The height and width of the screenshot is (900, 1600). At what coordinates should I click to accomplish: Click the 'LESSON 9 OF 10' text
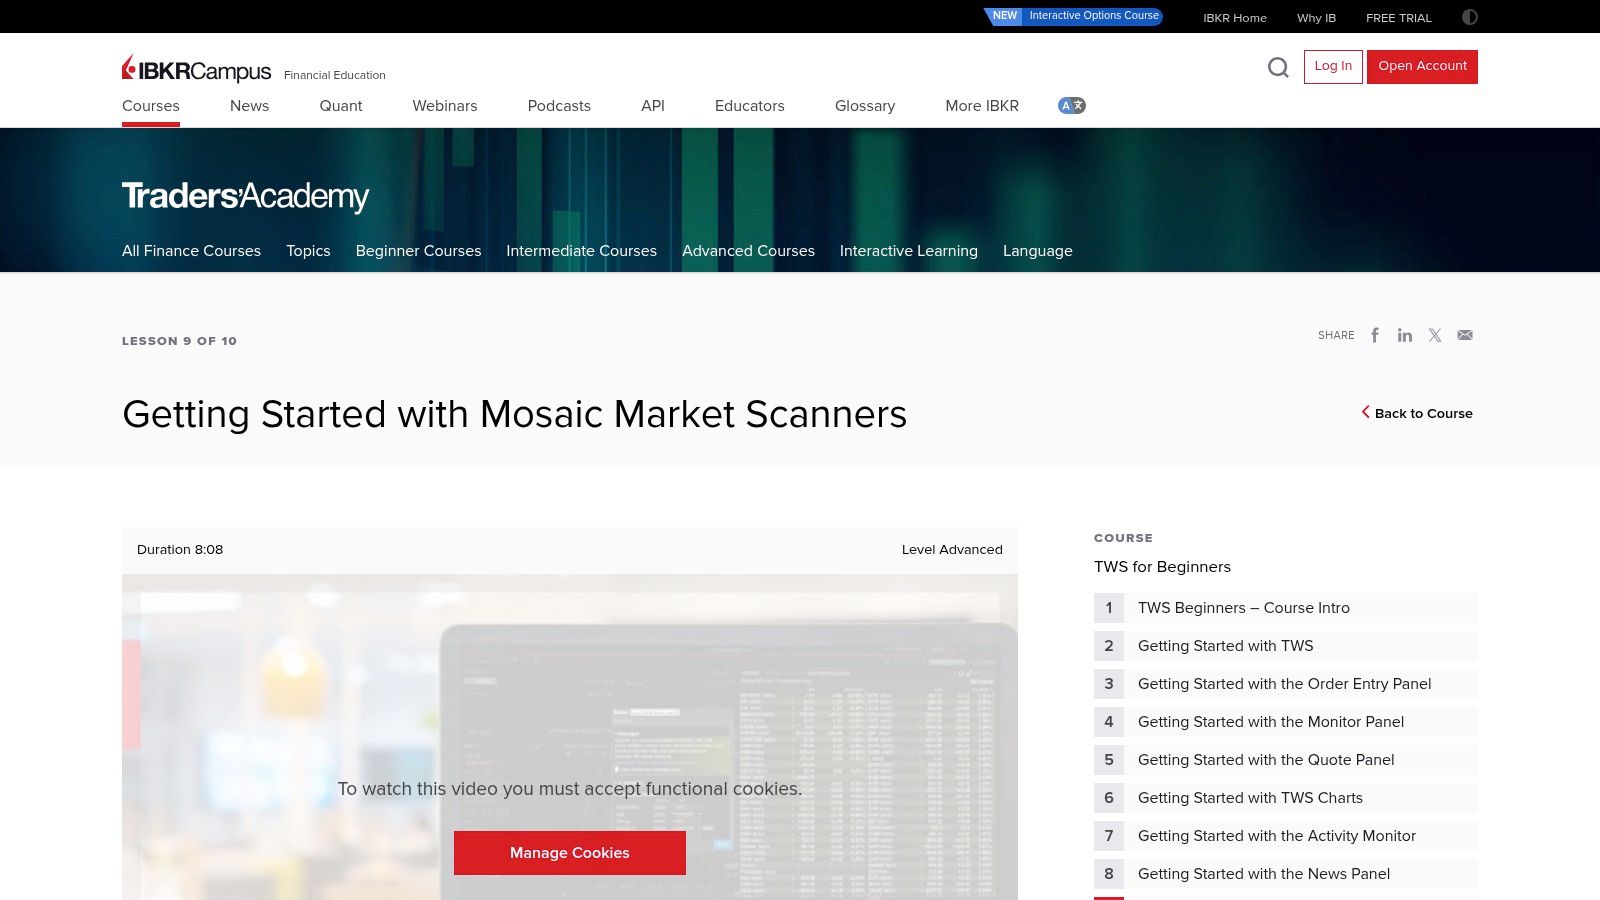pyautogui.click(x=179, y=341)
